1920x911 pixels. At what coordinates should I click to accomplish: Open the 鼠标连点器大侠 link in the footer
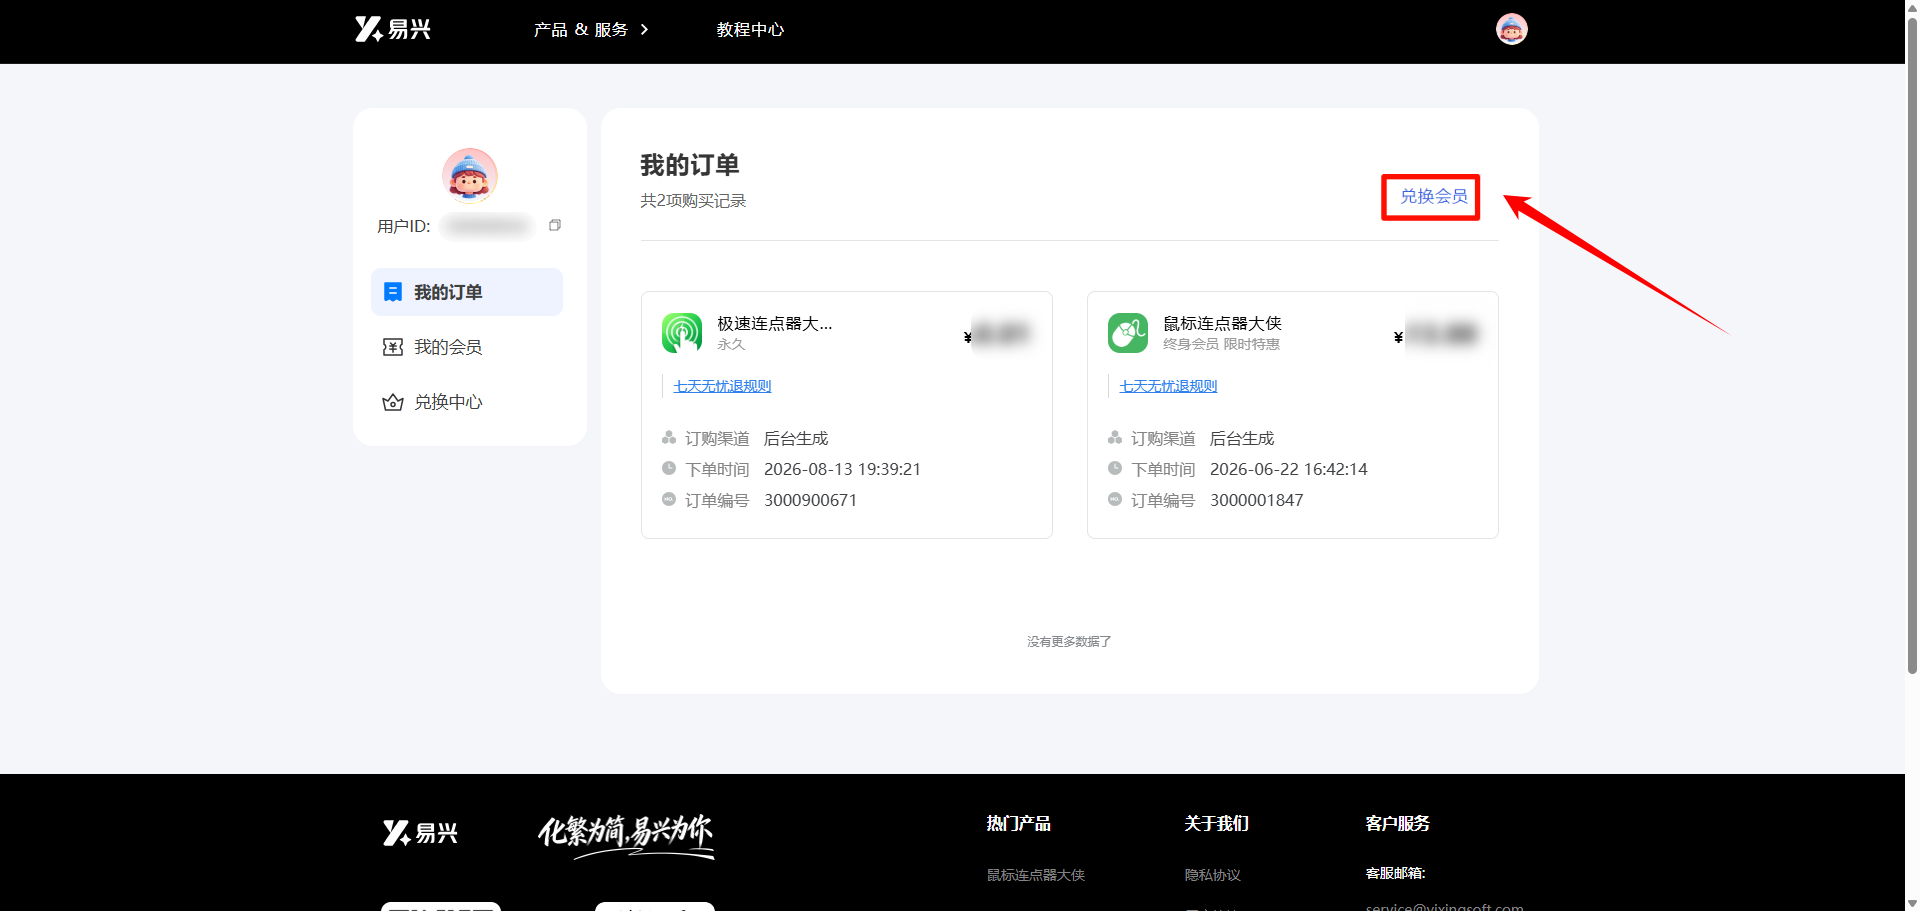tap(1036, 875)
